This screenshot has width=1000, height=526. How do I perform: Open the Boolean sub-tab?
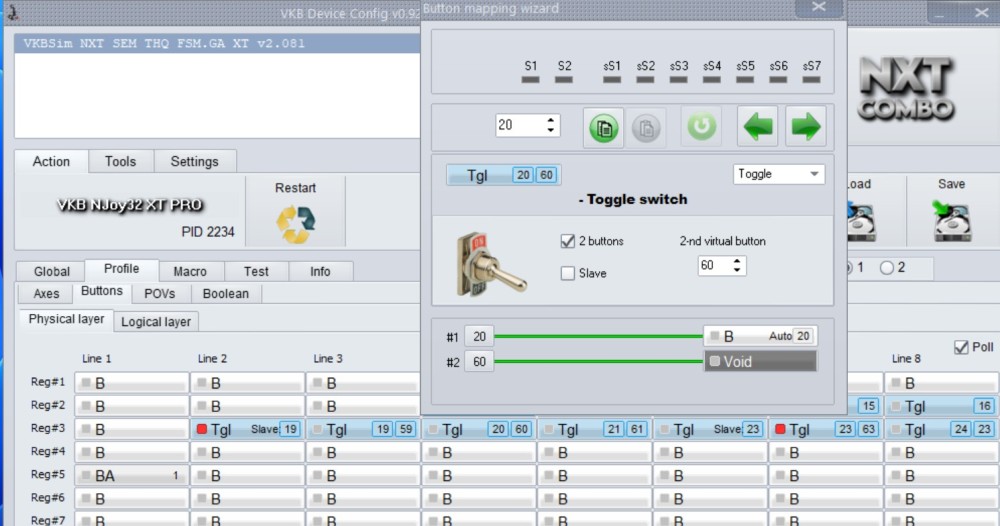pyautogui.click(x=226, y=293)
